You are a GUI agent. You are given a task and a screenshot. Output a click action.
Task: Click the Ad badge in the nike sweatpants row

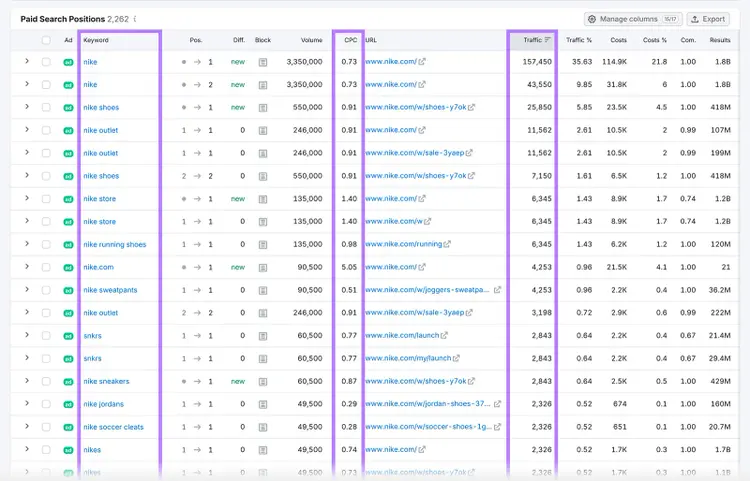[68, 290]
